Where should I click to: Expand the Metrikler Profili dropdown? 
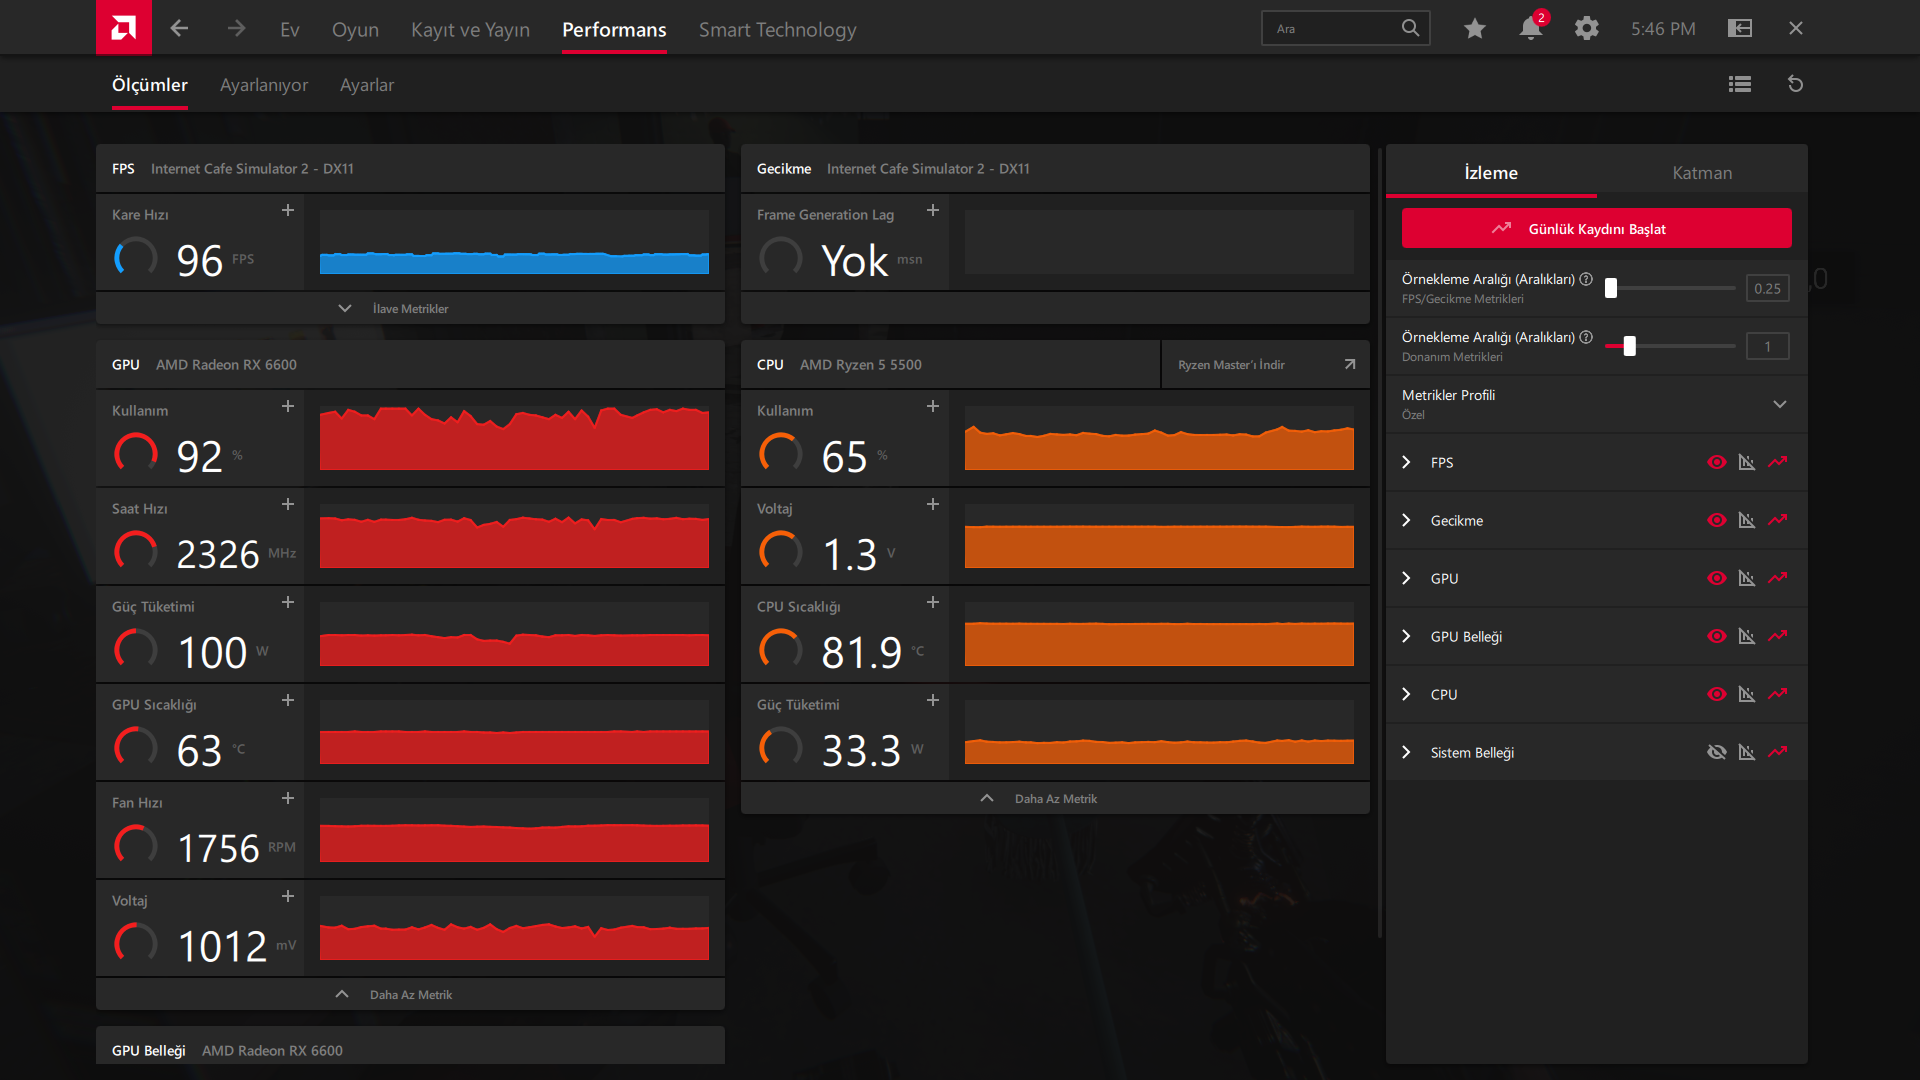pos(1780,404)
